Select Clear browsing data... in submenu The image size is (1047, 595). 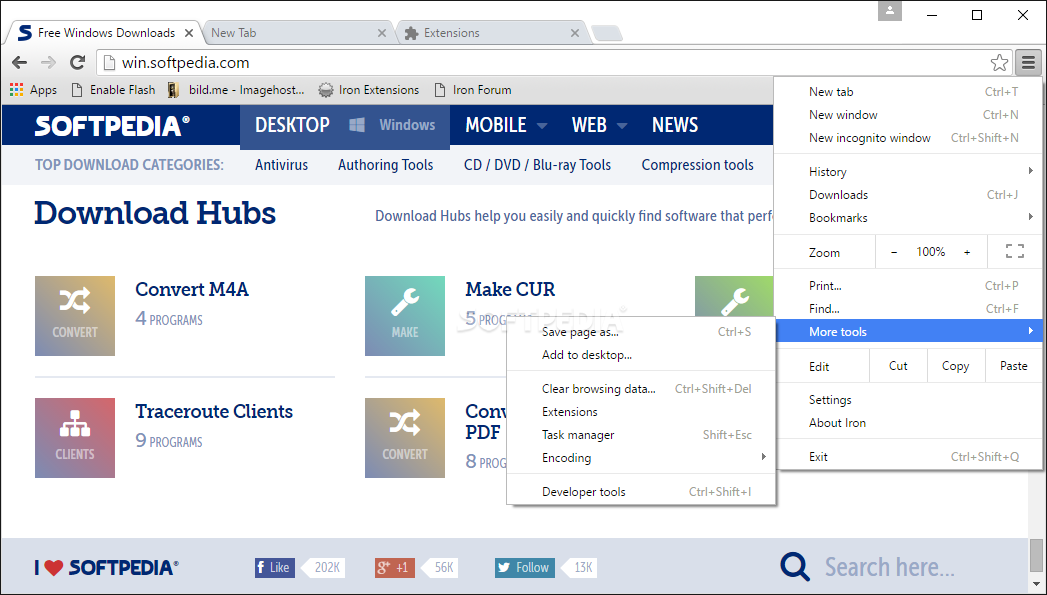coord(641,389)
